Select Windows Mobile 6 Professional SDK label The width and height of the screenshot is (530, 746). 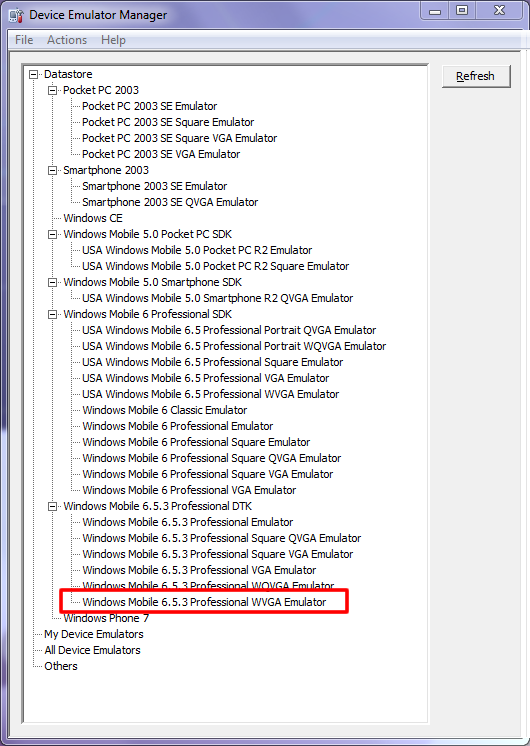coord(147,314)
